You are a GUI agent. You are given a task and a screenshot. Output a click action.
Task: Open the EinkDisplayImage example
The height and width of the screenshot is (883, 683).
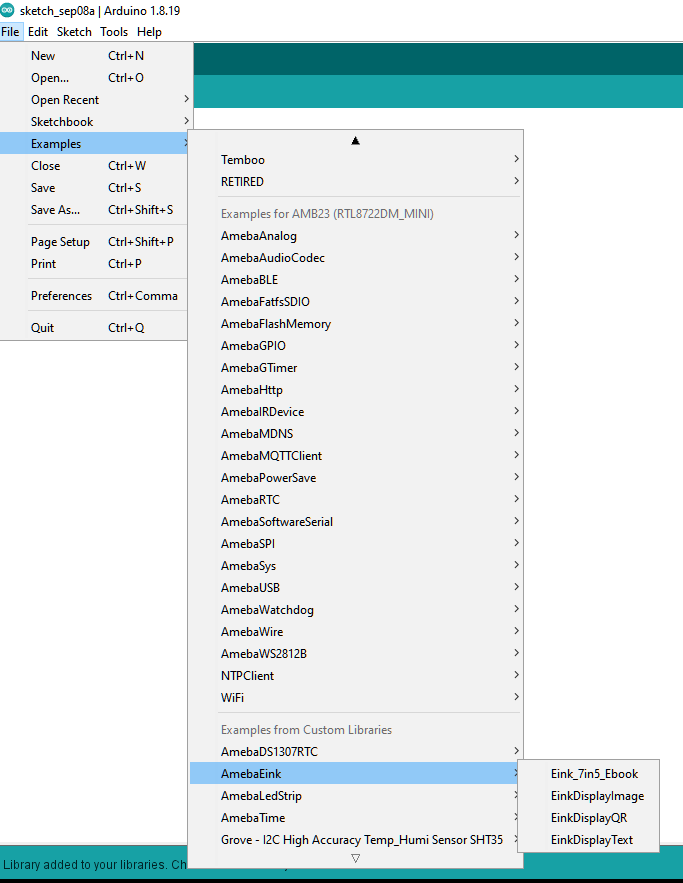click(x=588, y=795)
